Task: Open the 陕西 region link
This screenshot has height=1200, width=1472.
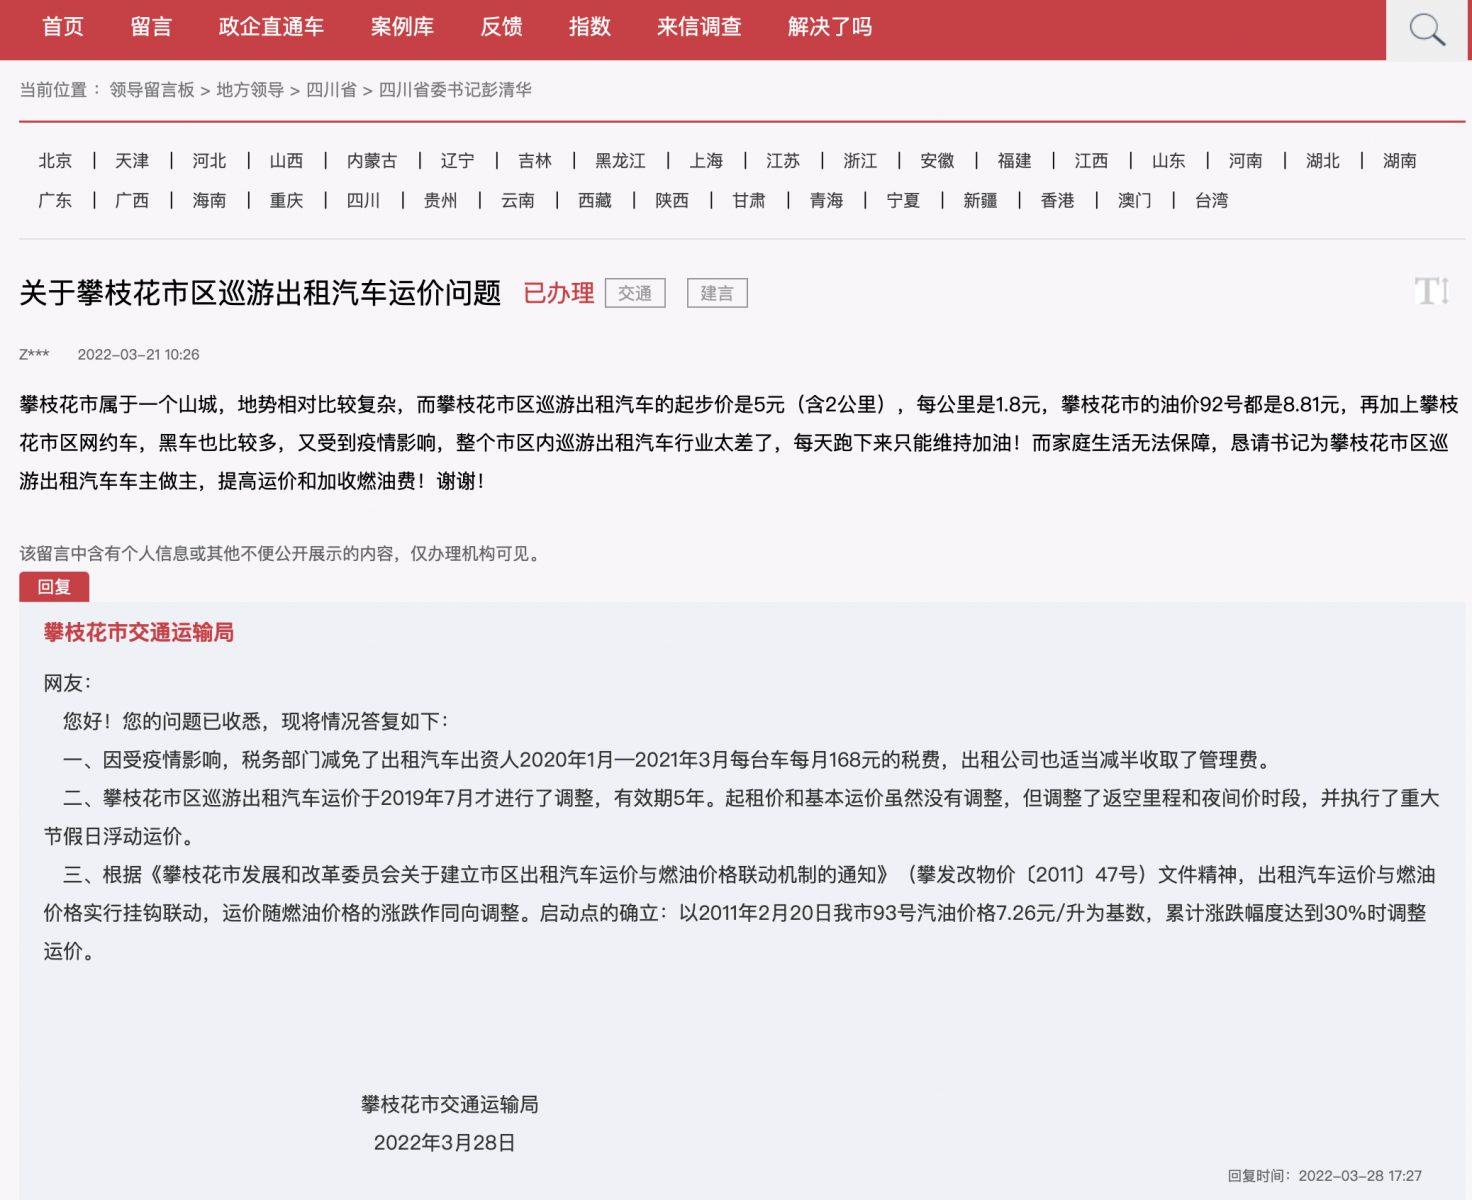Action: point(672,201)
